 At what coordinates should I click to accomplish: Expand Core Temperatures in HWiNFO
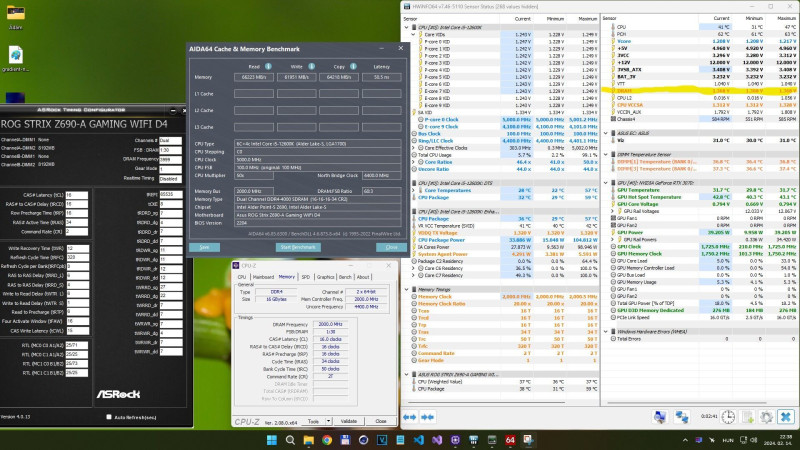(414, 190)
